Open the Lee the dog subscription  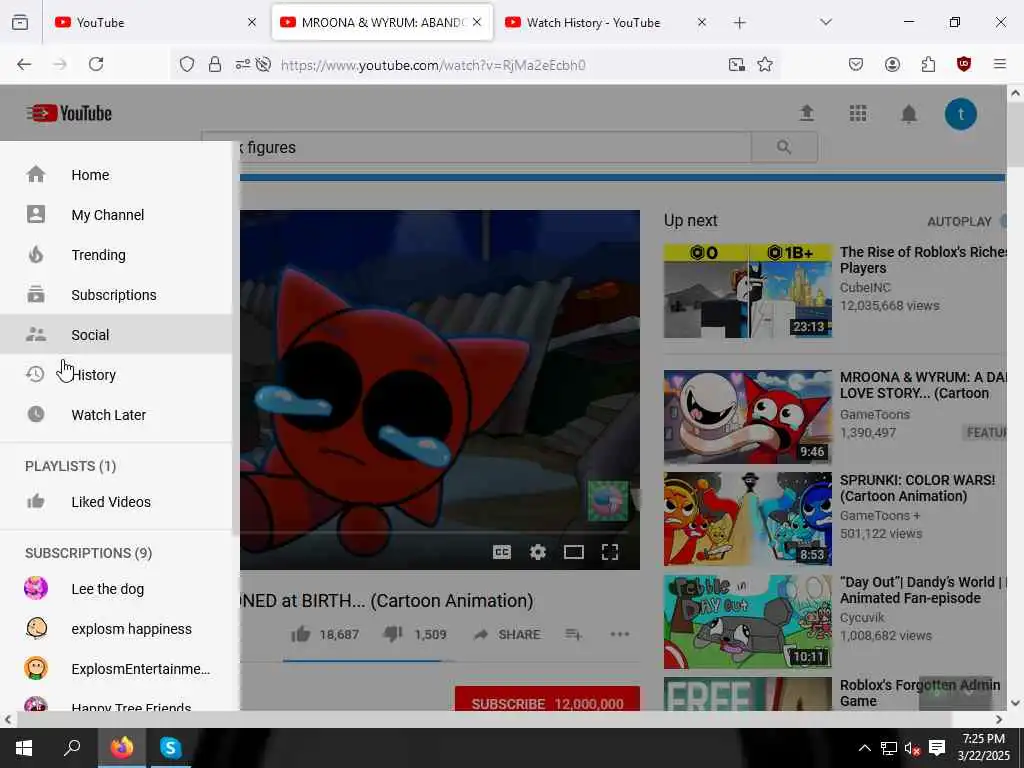116,588
